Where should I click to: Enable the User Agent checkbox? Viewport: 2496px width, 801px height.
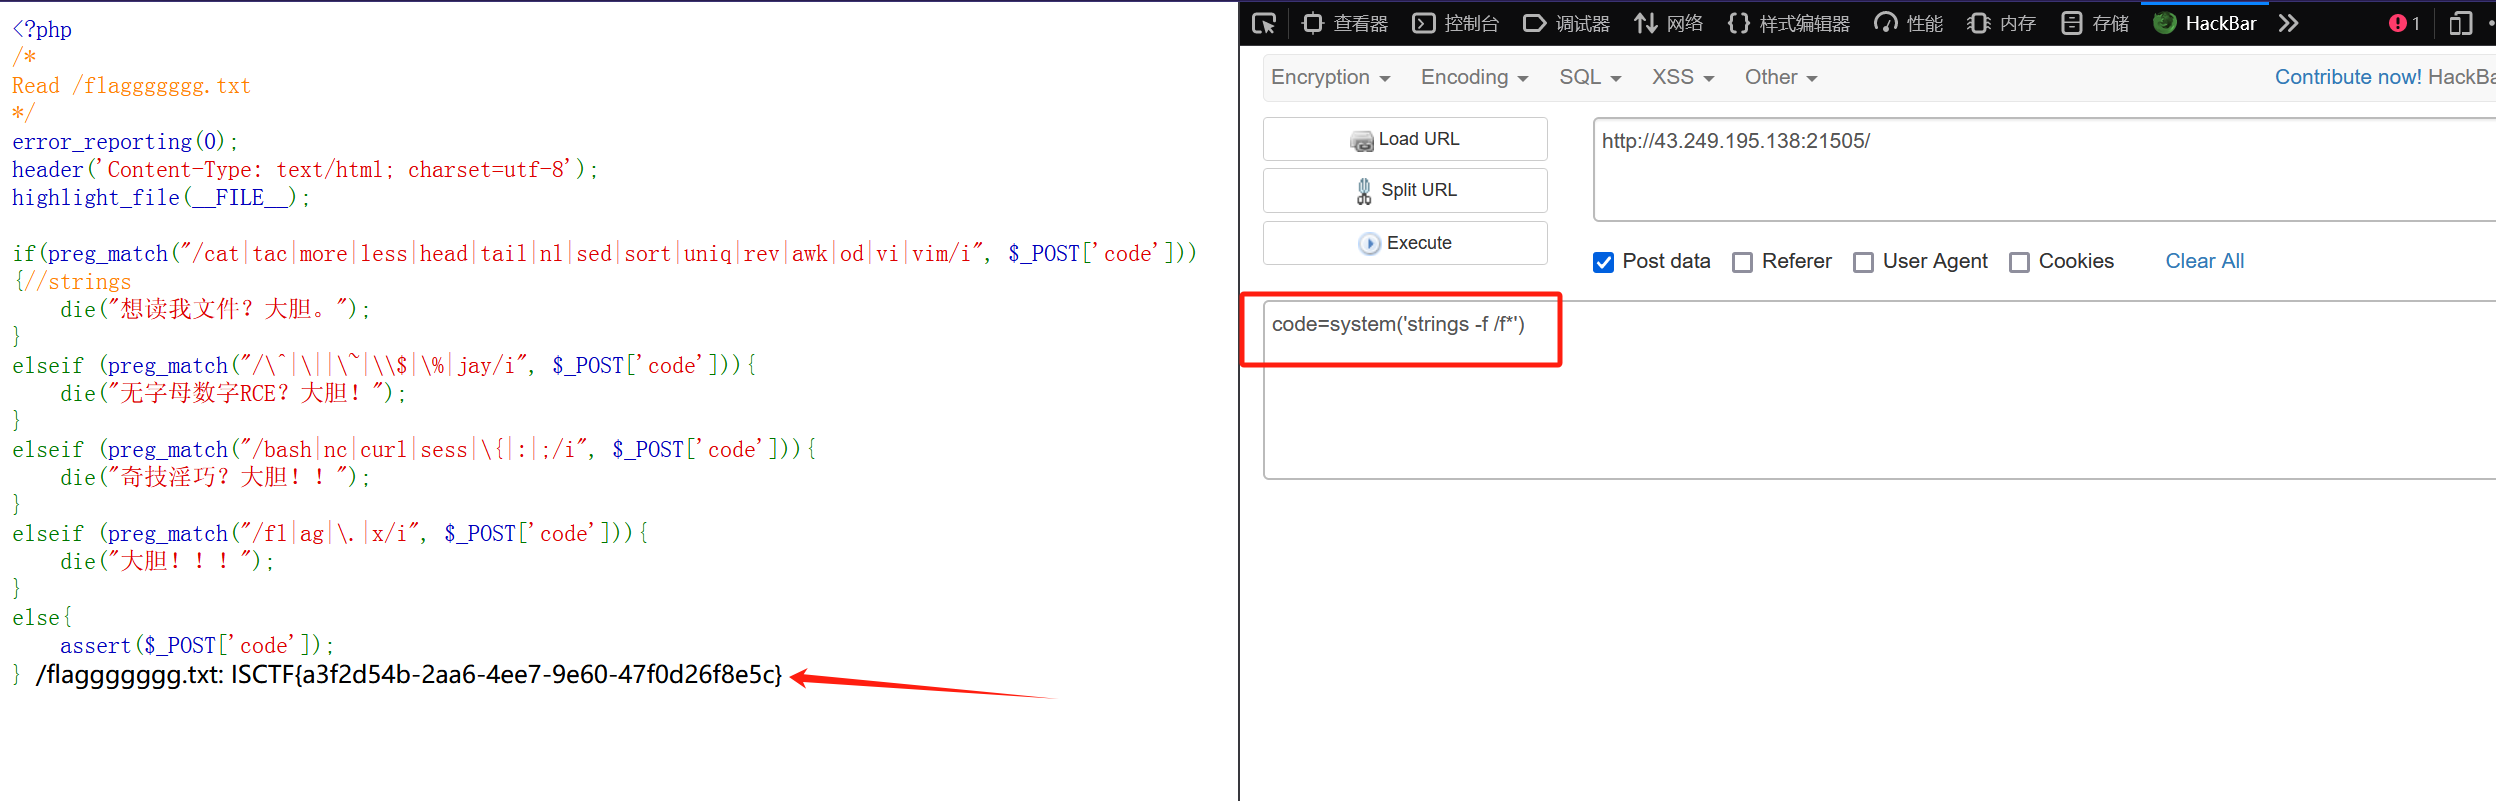pyautogui.click(x=1863, y=262)
